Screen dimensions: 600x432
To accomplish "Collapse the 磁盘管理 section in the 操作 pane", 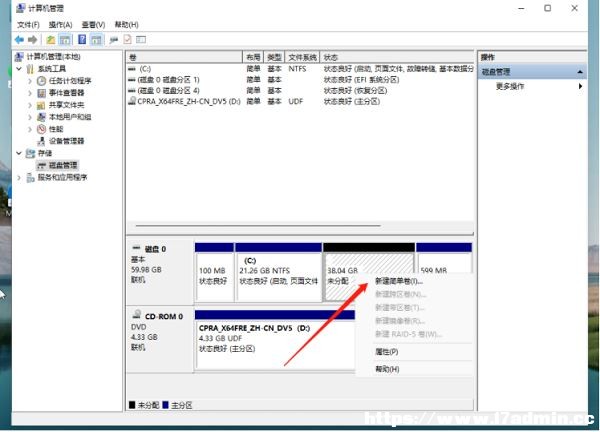I will (580, 72).
